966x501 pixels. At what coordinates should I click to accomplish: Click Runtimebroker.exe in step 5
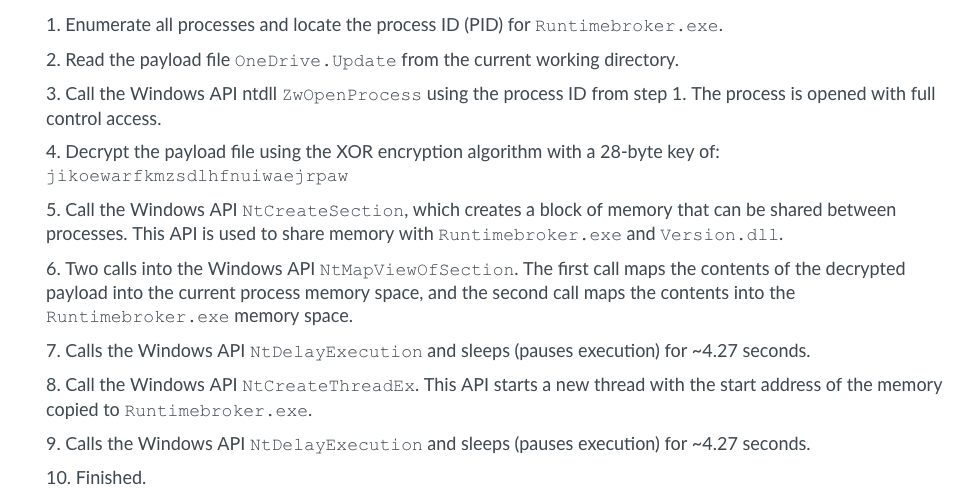(530, 235)
